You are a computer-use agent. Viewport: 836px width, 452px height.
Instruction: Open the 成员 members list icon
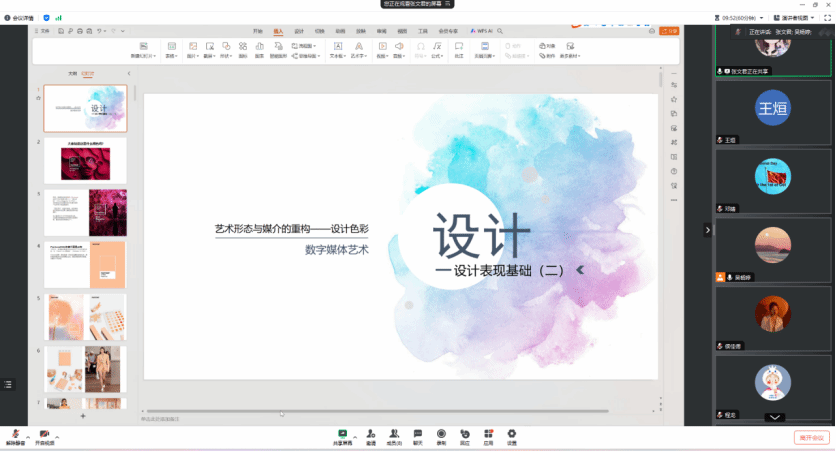[393, 436]
